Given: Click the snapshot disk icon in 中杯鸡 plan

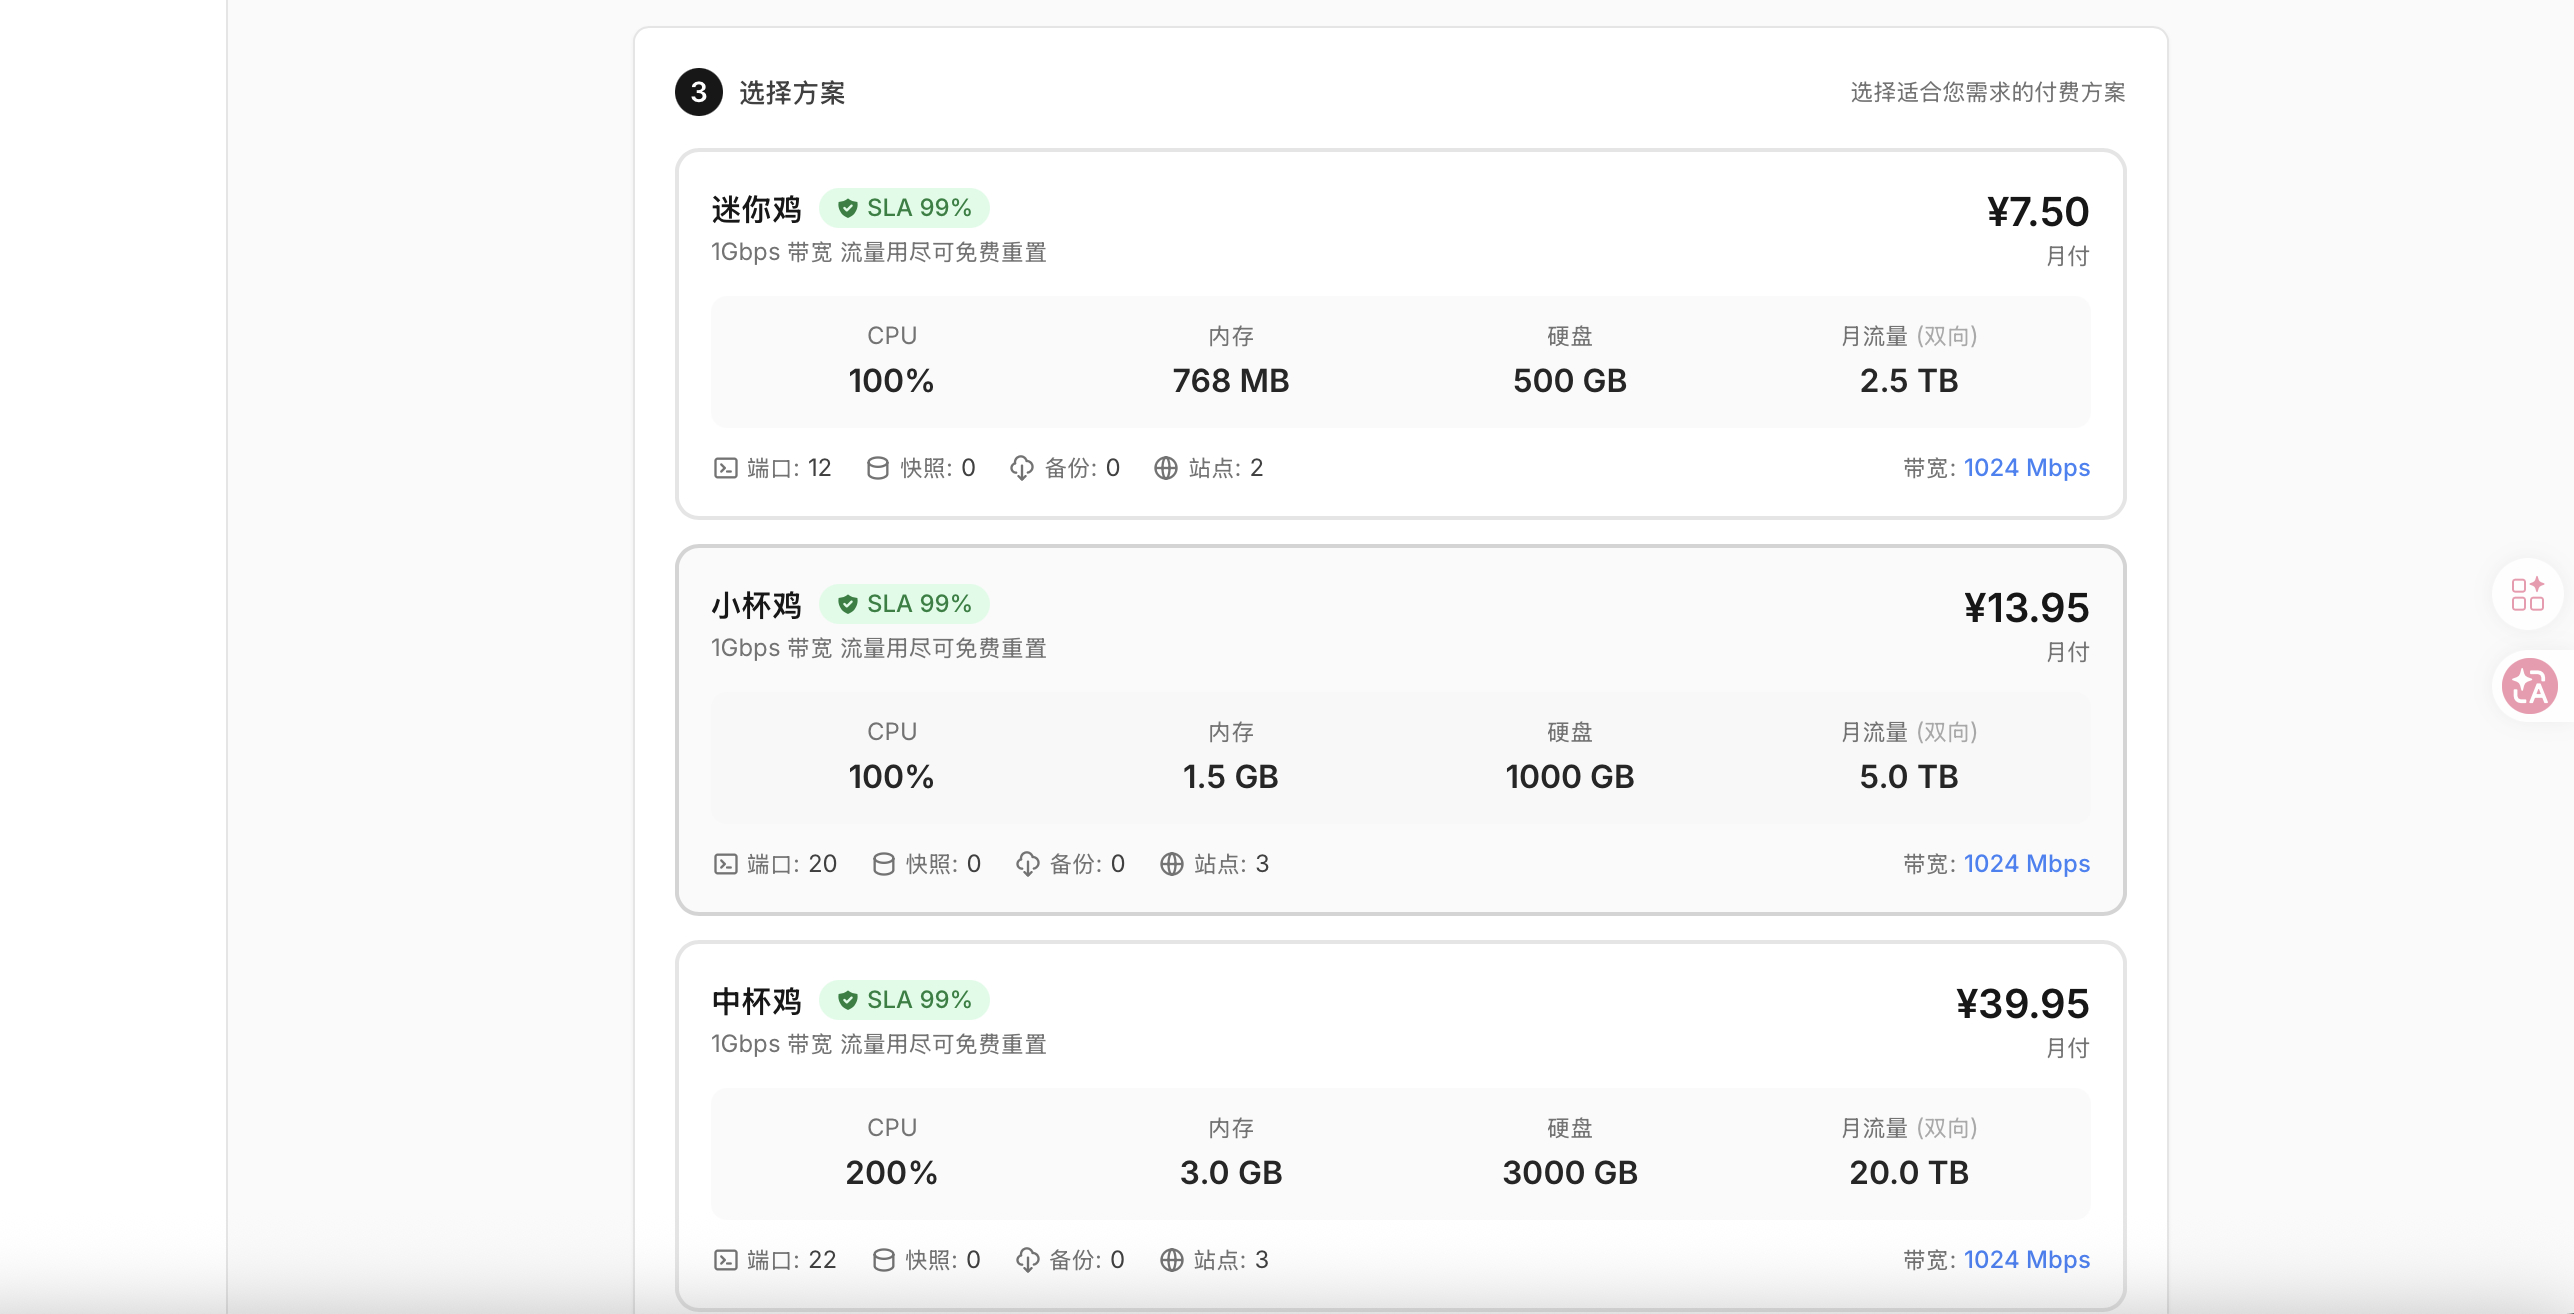Looking at the screenshot, I should tap(883, 1260).
